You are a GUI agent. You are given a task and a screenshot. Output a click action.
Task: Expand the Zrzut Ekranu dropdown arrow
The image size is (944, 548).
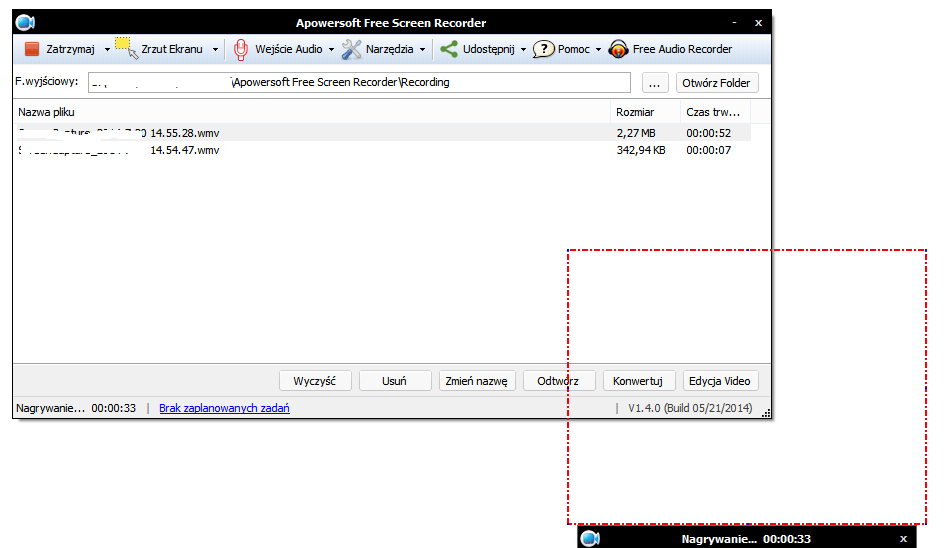(215, 49)
